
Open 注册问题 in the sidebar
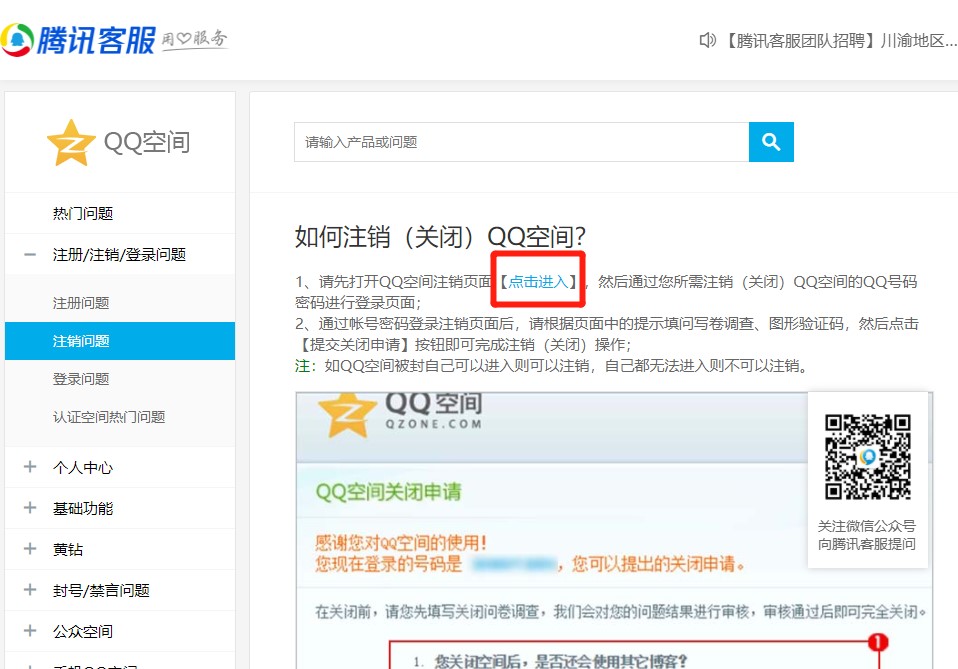(x=81, y=303)
